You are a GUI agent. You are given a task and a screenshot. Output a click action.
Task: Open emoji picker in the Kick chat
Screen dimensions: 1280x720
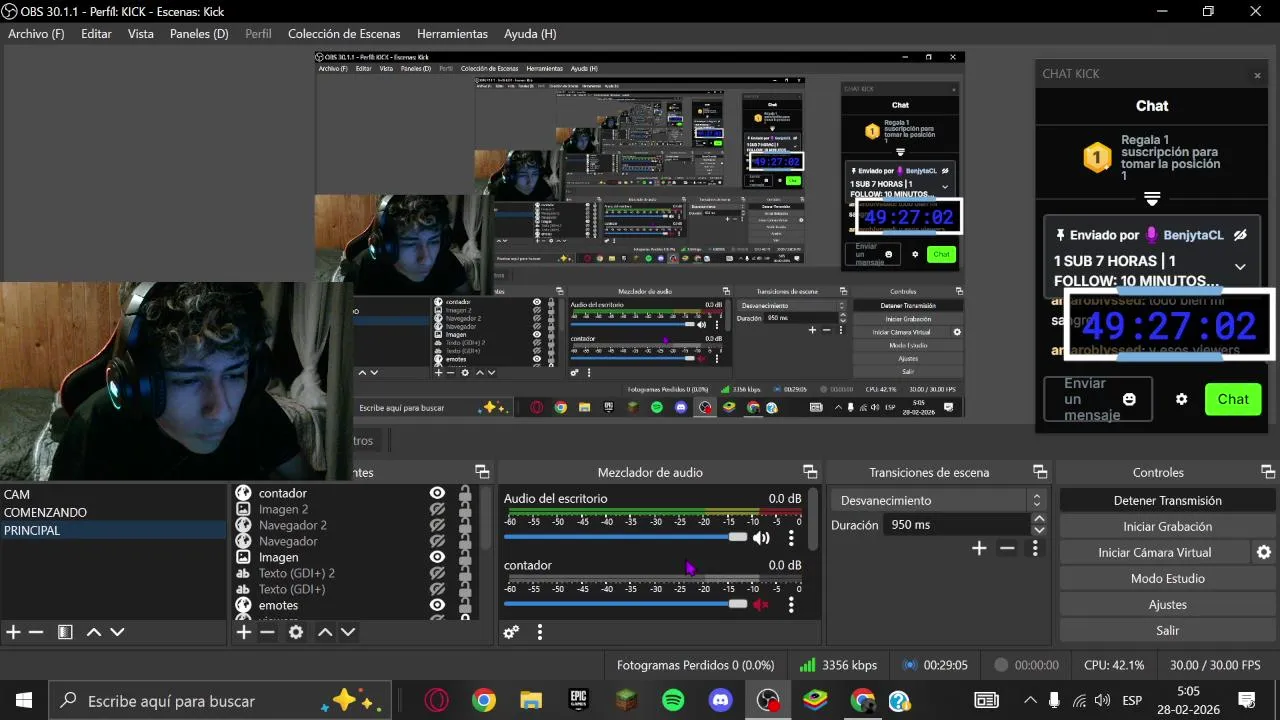[1129, 399]
